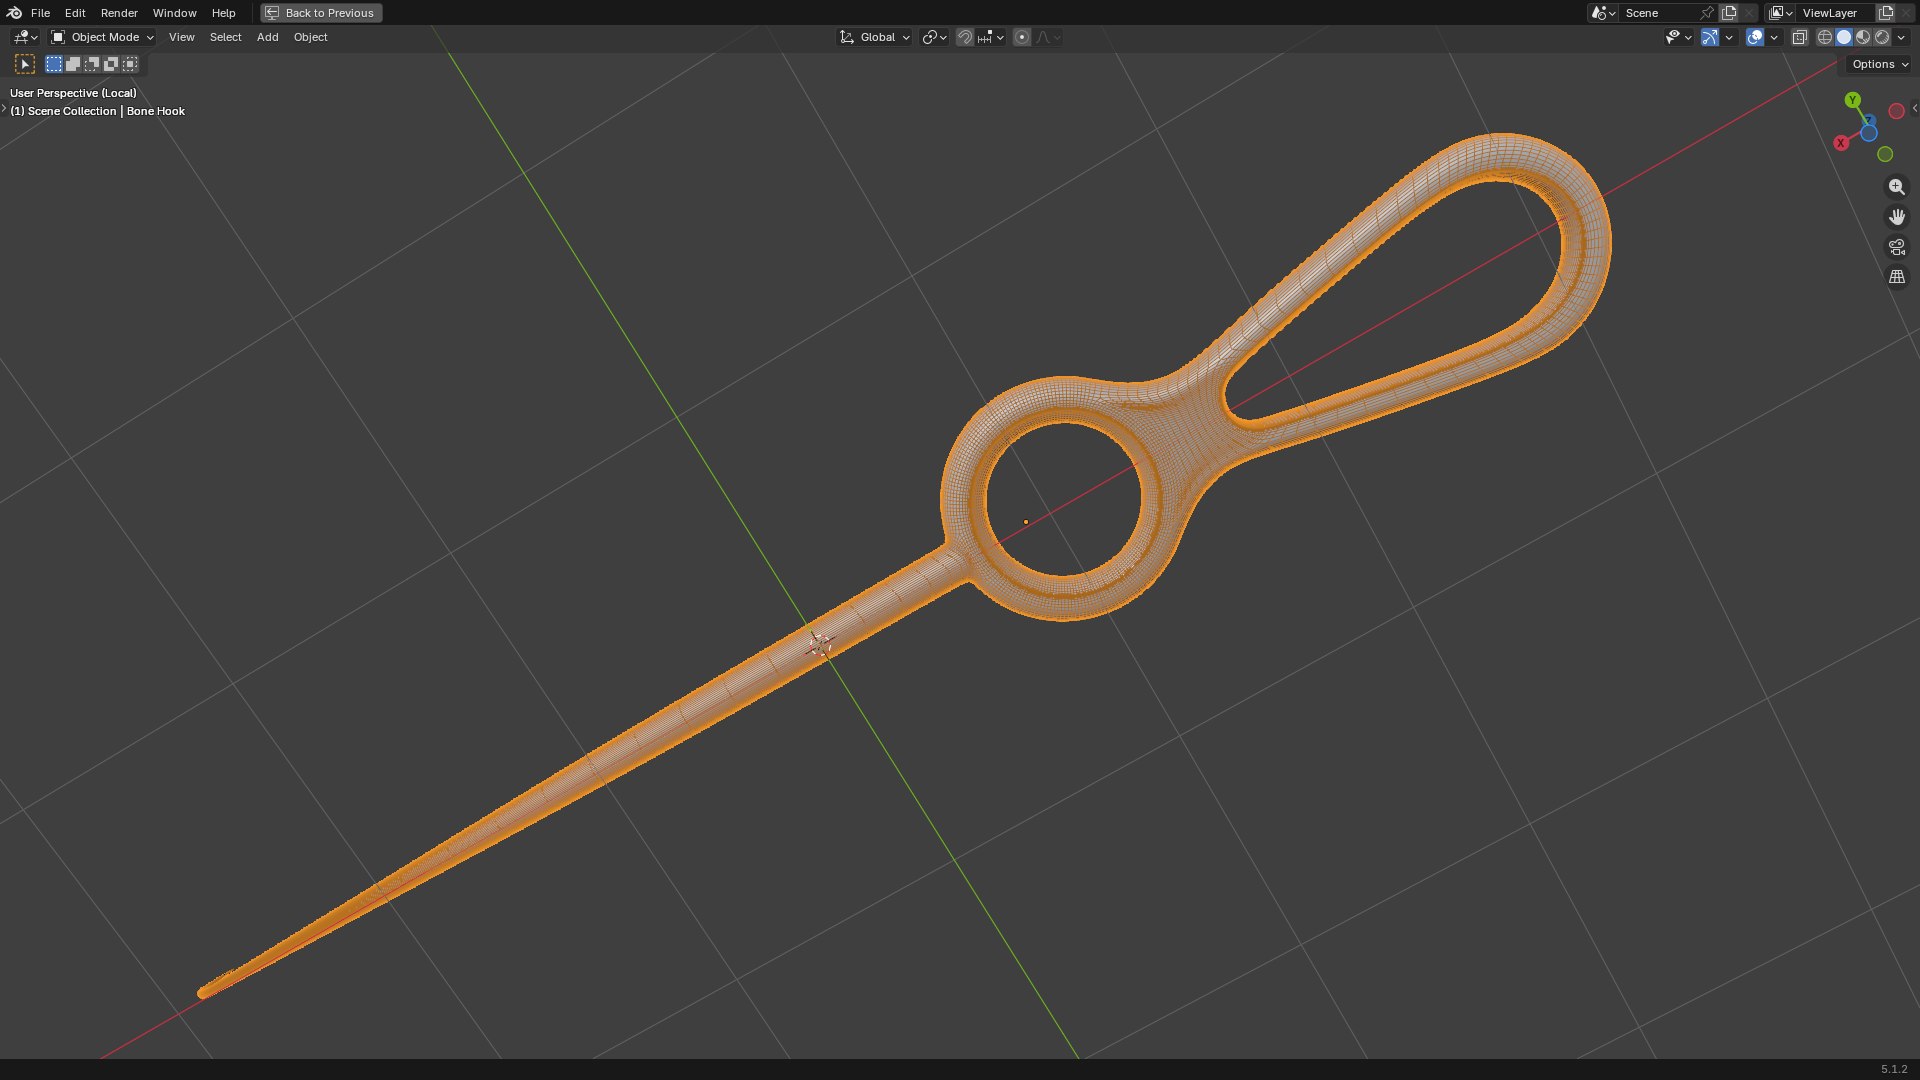The image size is (1920, 1080).
Task: Open the snapping options dropdown
Action: [x=990, y=37]
